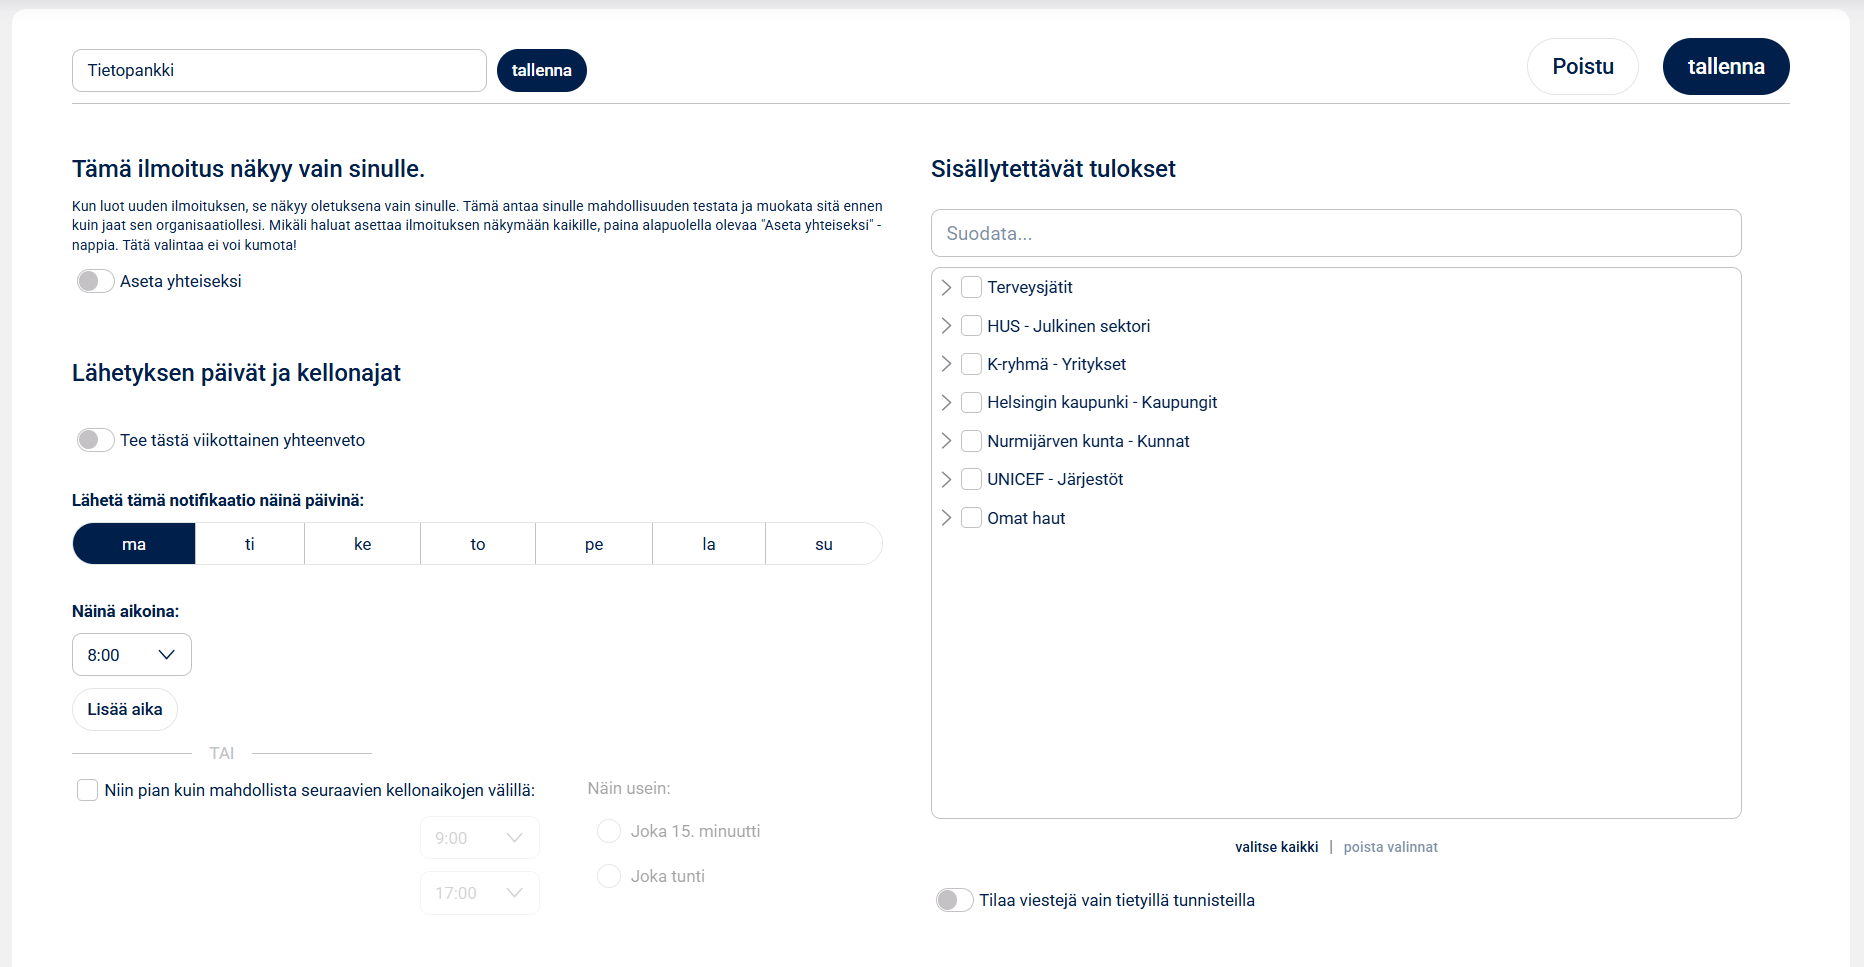Toggle the Aseta yhteiseksi switch

[x=95, y=282]
